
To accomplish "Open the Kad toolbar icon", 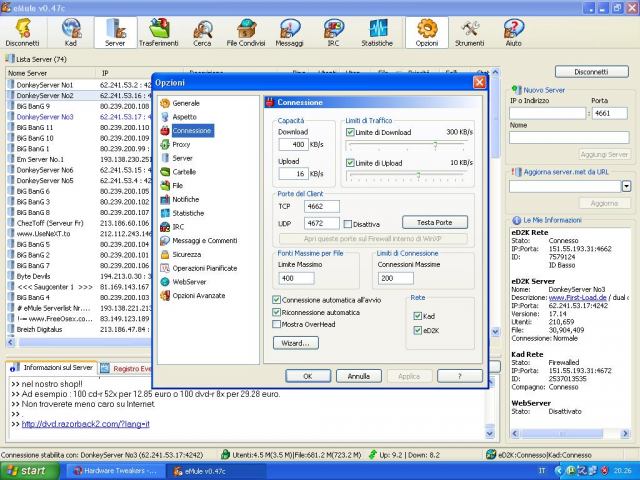I will pos(70,33).
